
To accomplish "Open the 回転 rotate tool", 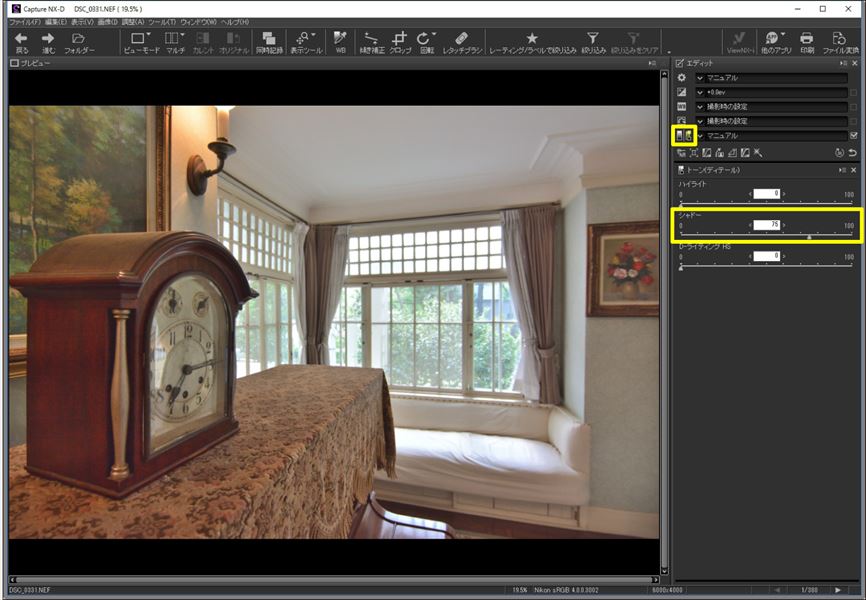I will [427, 42].
